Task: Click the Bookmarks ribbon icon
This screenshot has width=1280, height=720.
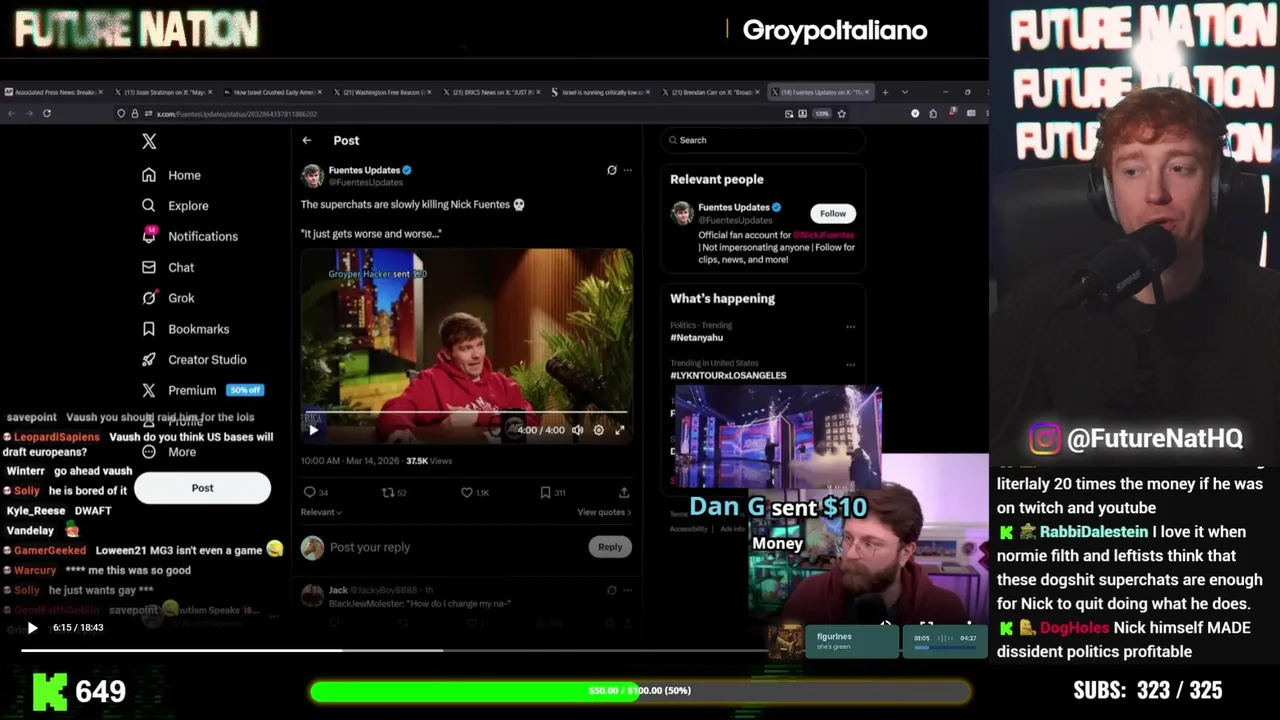Action: [x=149, y=329]
